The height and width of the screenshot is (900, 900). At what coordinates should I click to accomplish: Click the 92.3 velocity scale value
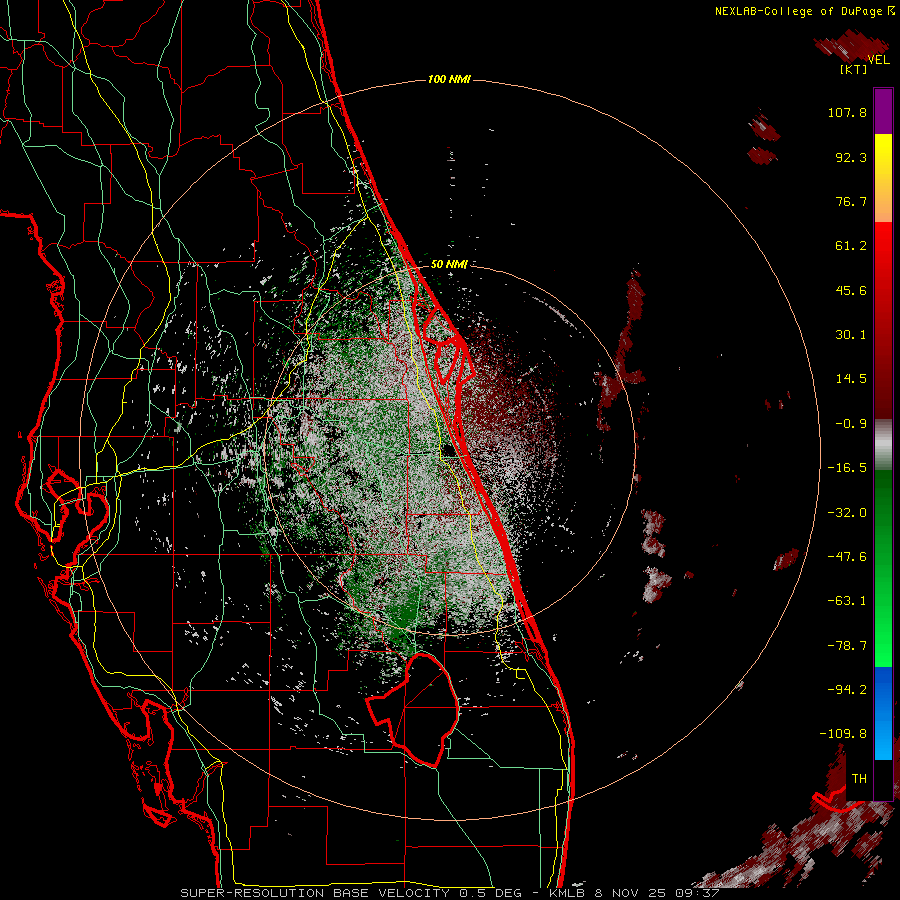coord(851,157)
